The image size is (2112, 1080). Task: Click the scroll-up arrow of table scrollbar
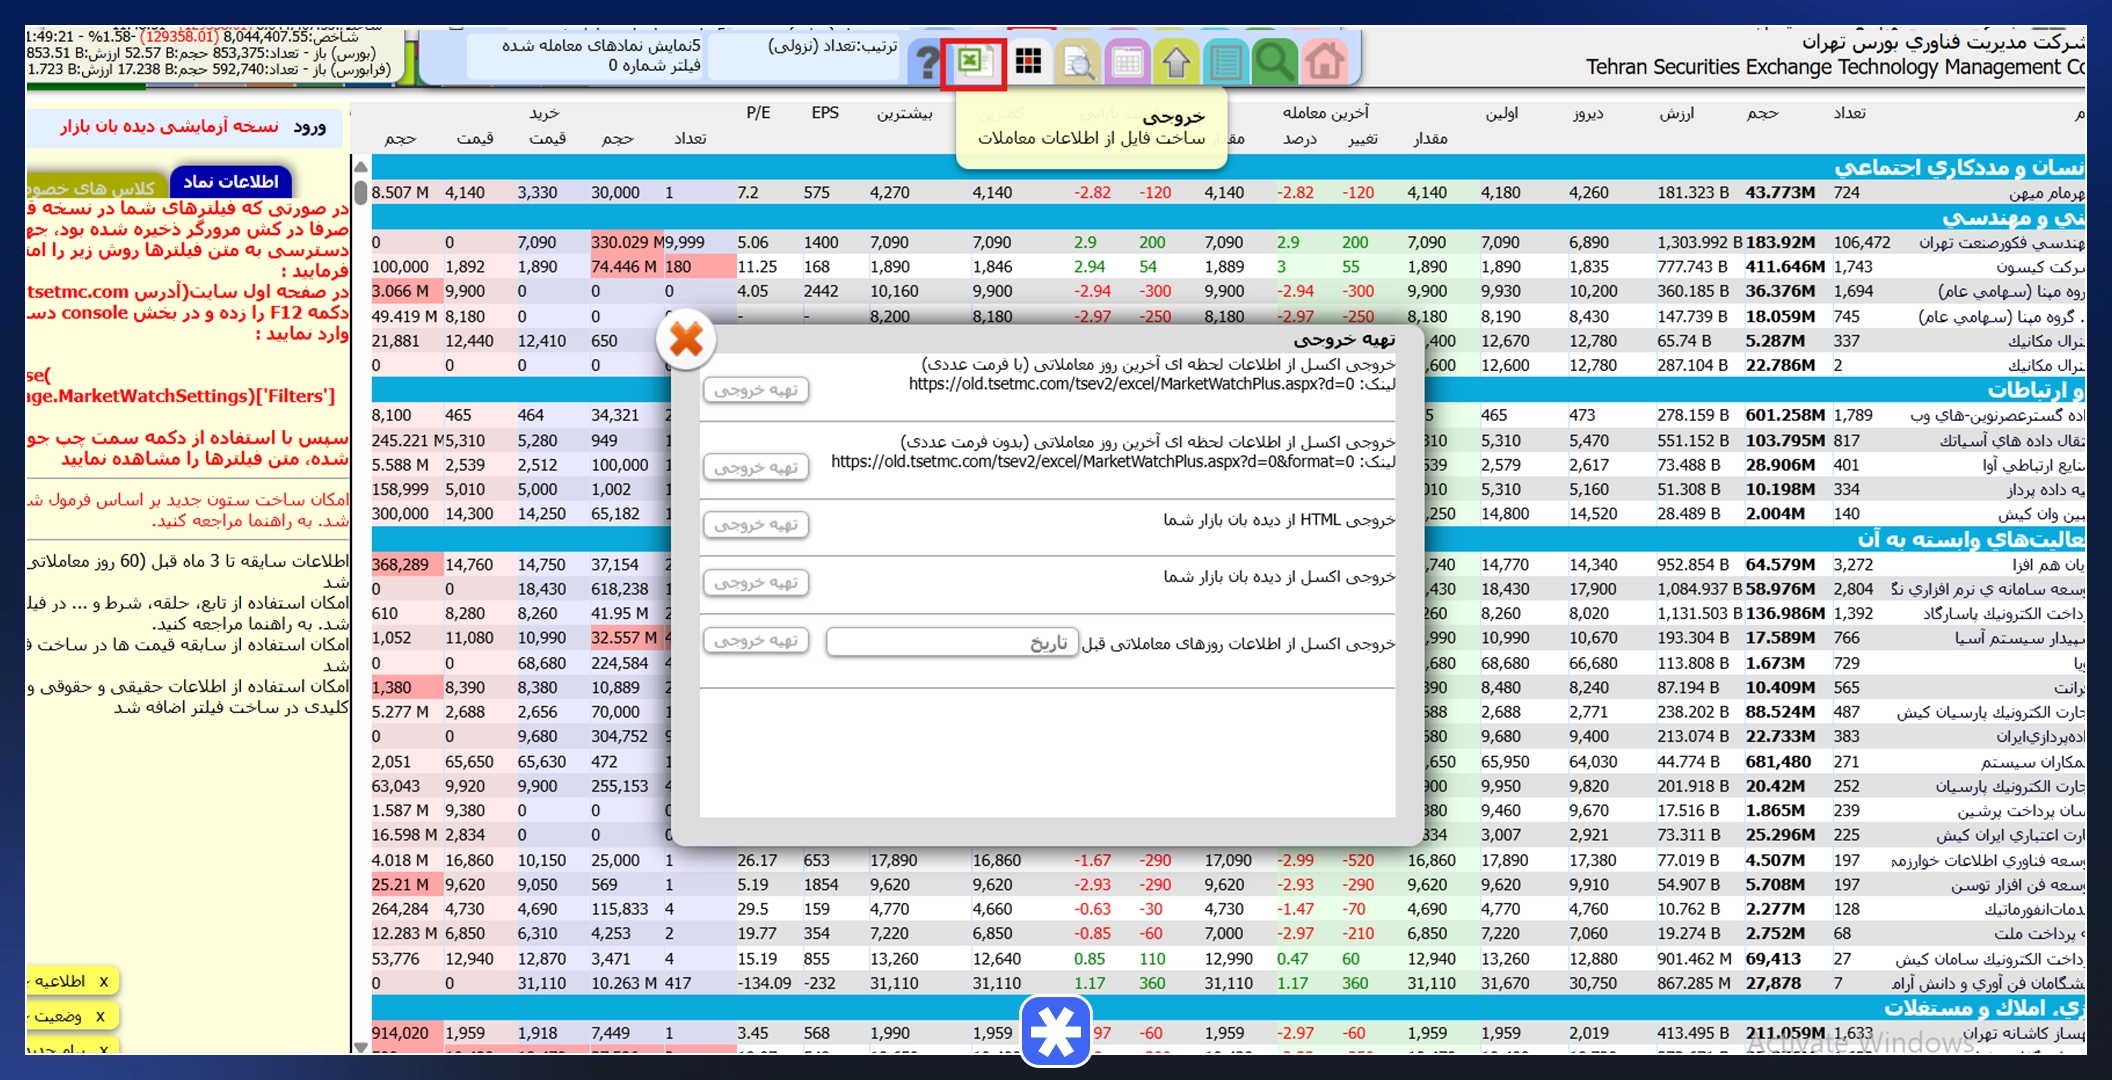click(x=361, y=167)
